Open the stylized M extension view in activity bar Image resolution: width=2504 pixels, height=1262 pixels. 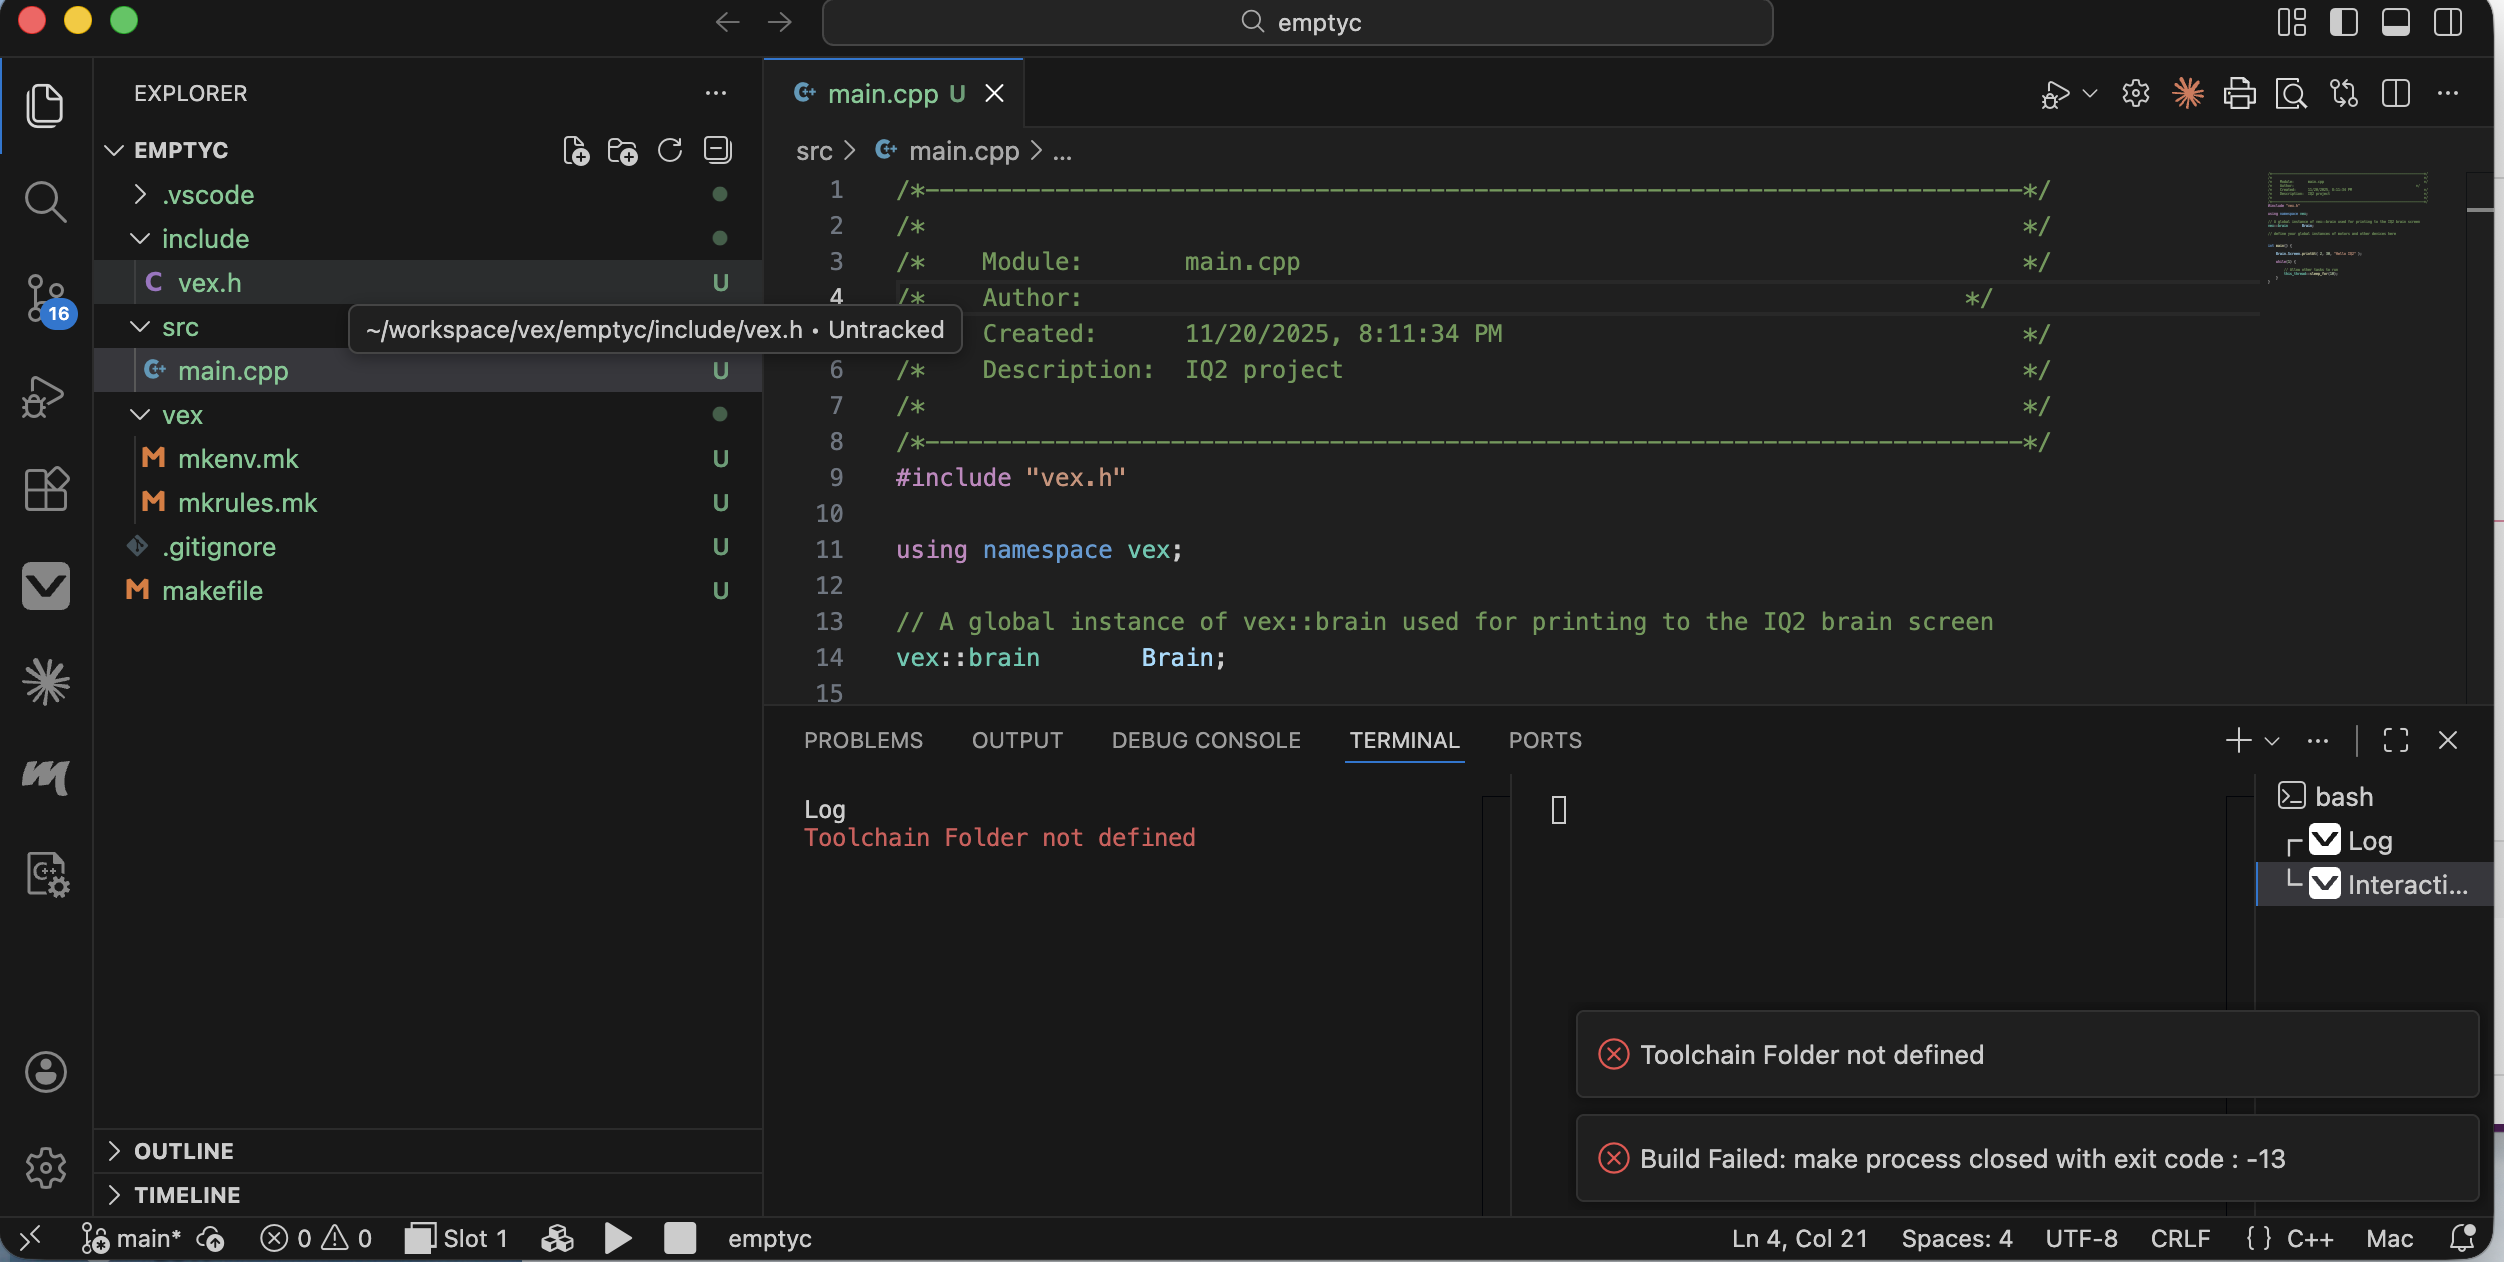point(45,776)
